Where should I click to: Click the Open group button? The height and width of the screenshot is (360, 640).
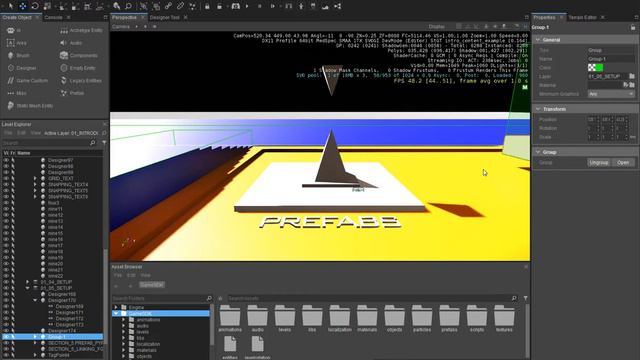pos(623,162)
